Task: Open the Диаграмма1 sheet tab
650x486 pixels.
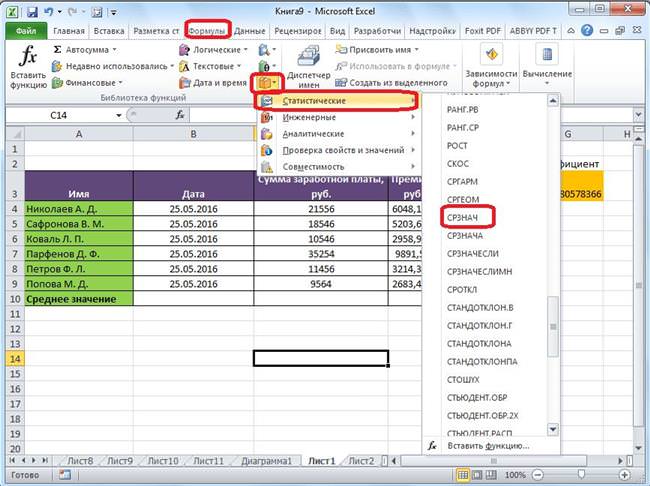Action: (266, 461)
